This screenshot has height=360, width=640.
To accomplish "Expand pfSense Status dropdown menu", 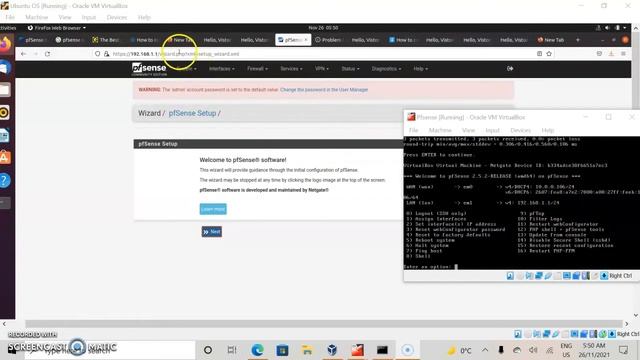I will coord(350,69).
